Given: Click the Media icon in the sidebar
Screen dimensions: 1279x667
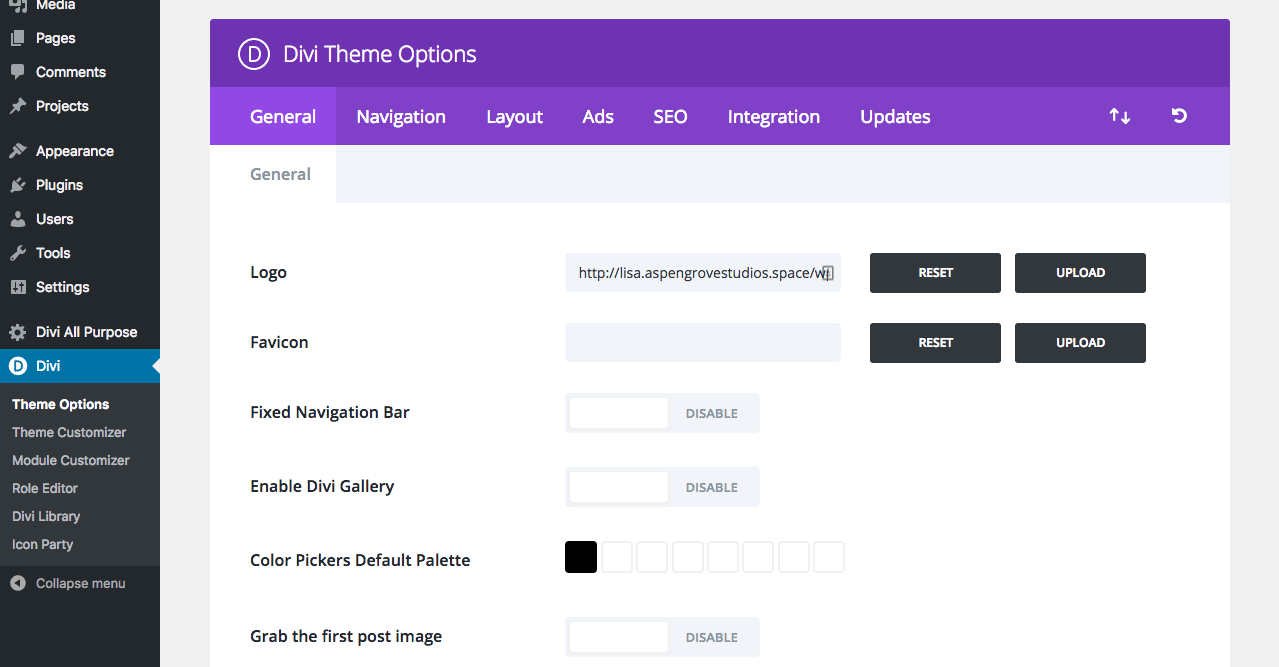Looking at the screenshot, I should click(18, 6).
